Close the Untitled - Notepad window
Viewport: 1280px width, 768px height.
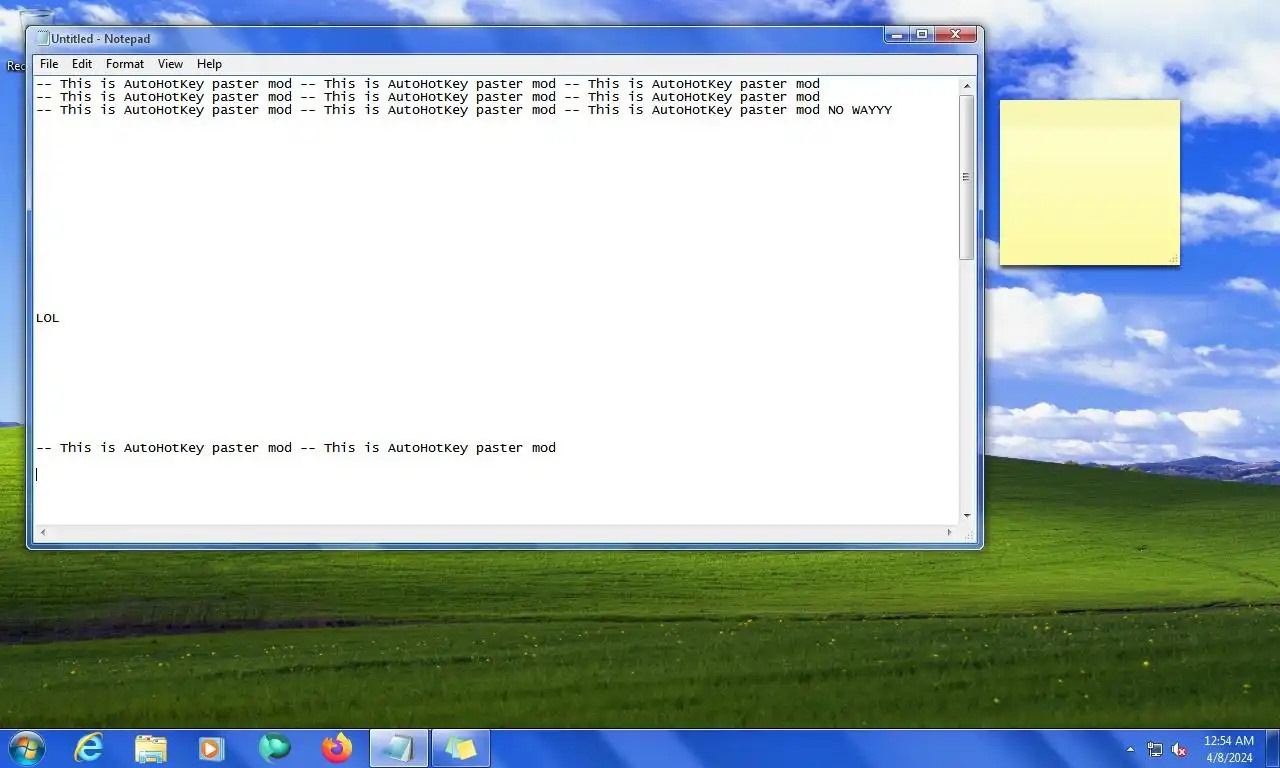click(x=955, y=35)
